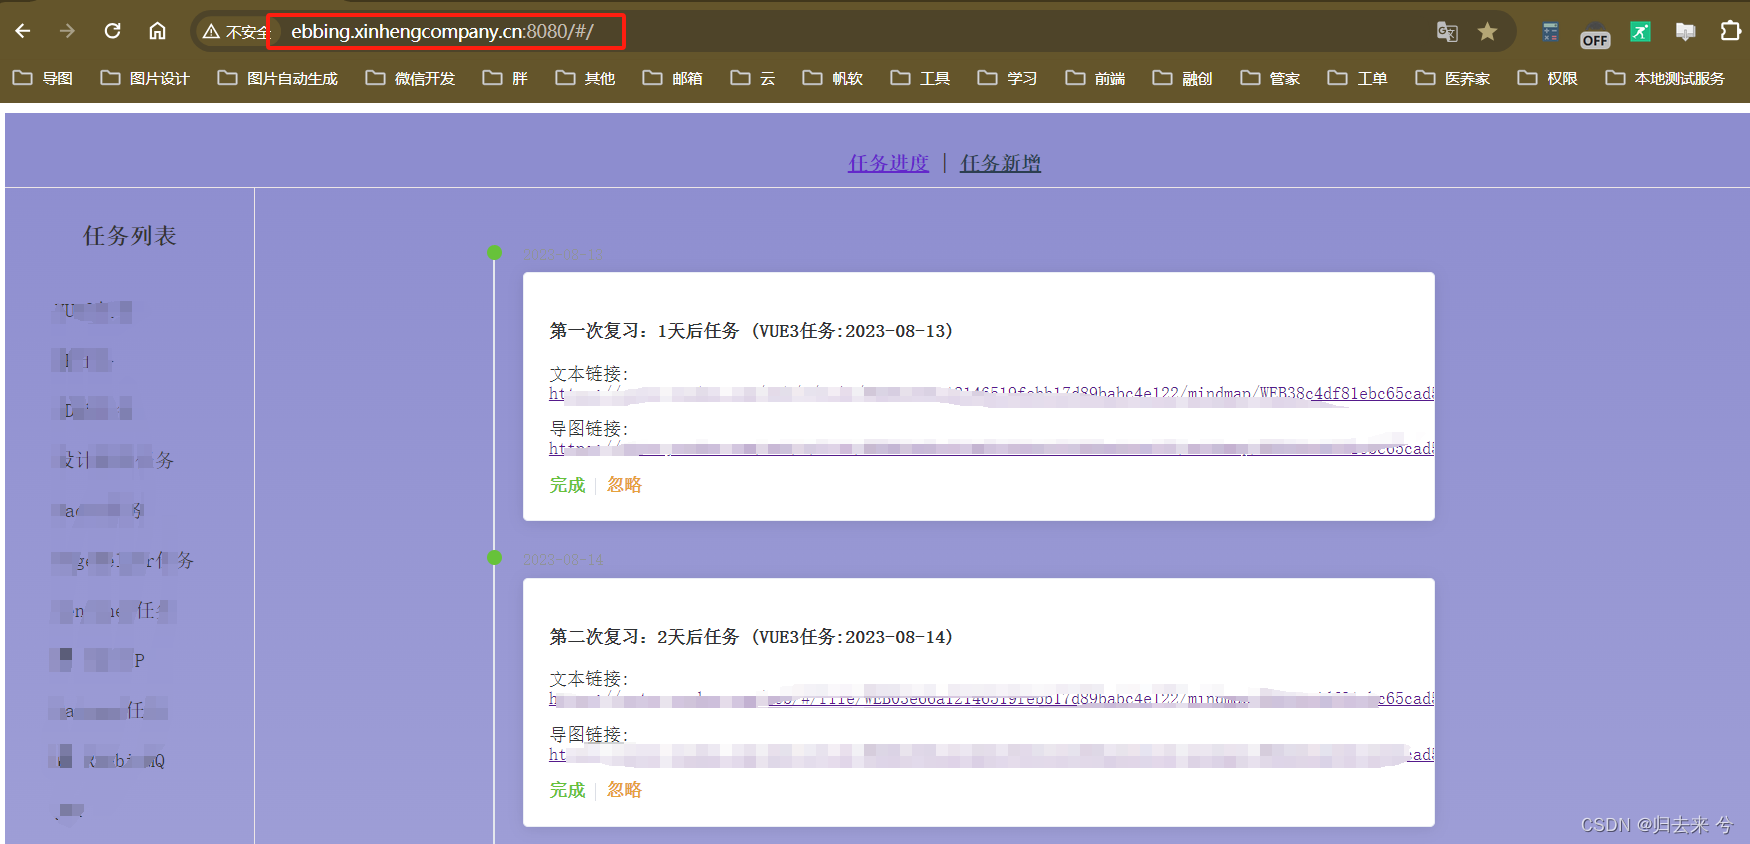The width and height of the screenshot is (1750, 844).
Task: Open the 导图 bookmark folder
Action: point(43,78)
